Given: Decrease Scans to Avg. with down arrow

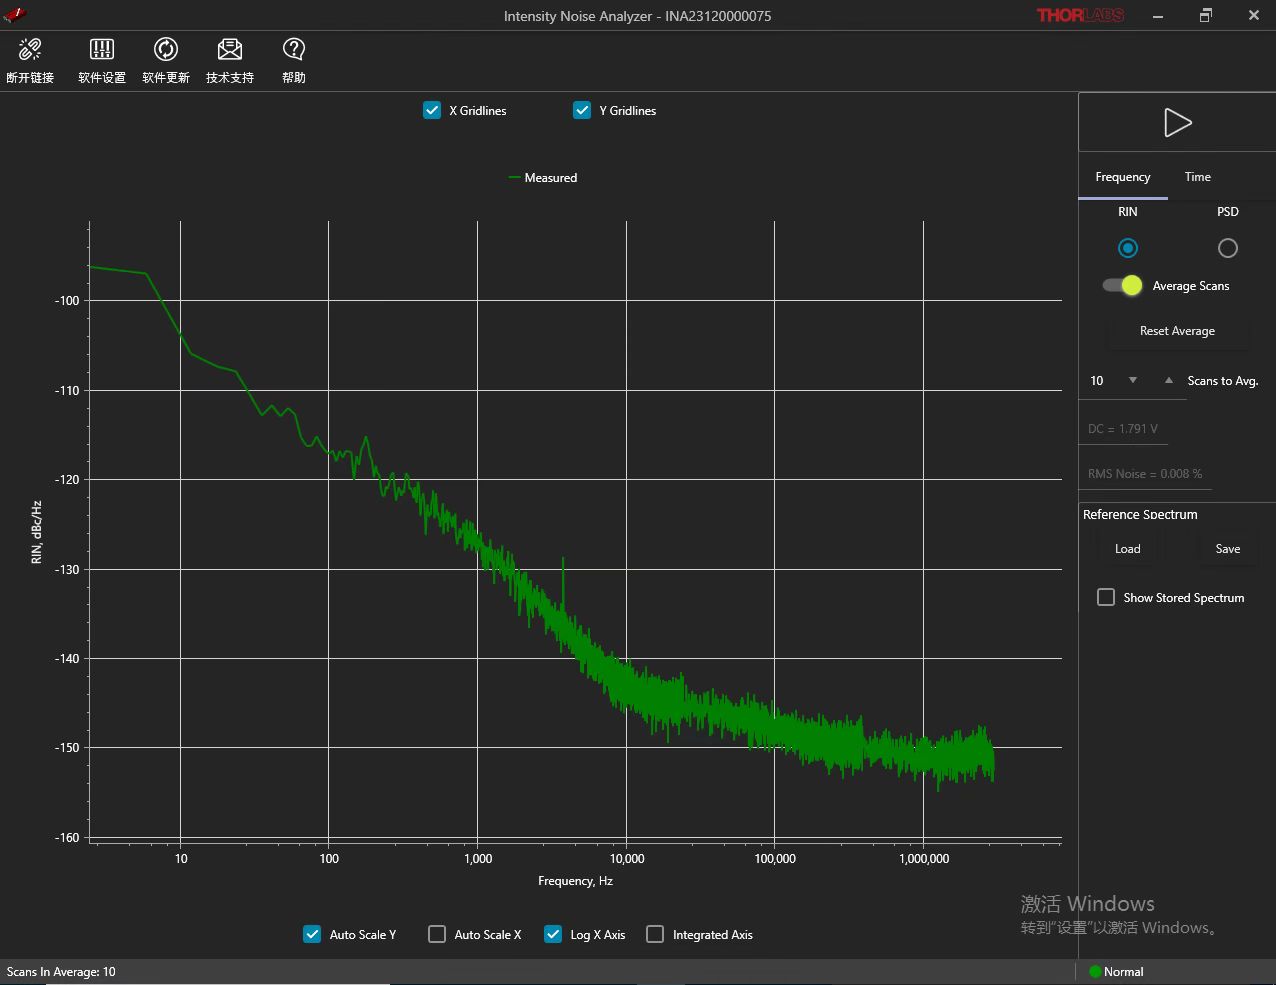Looking at the screenshot, I should pyautogui.click(x=1133, y=381).
